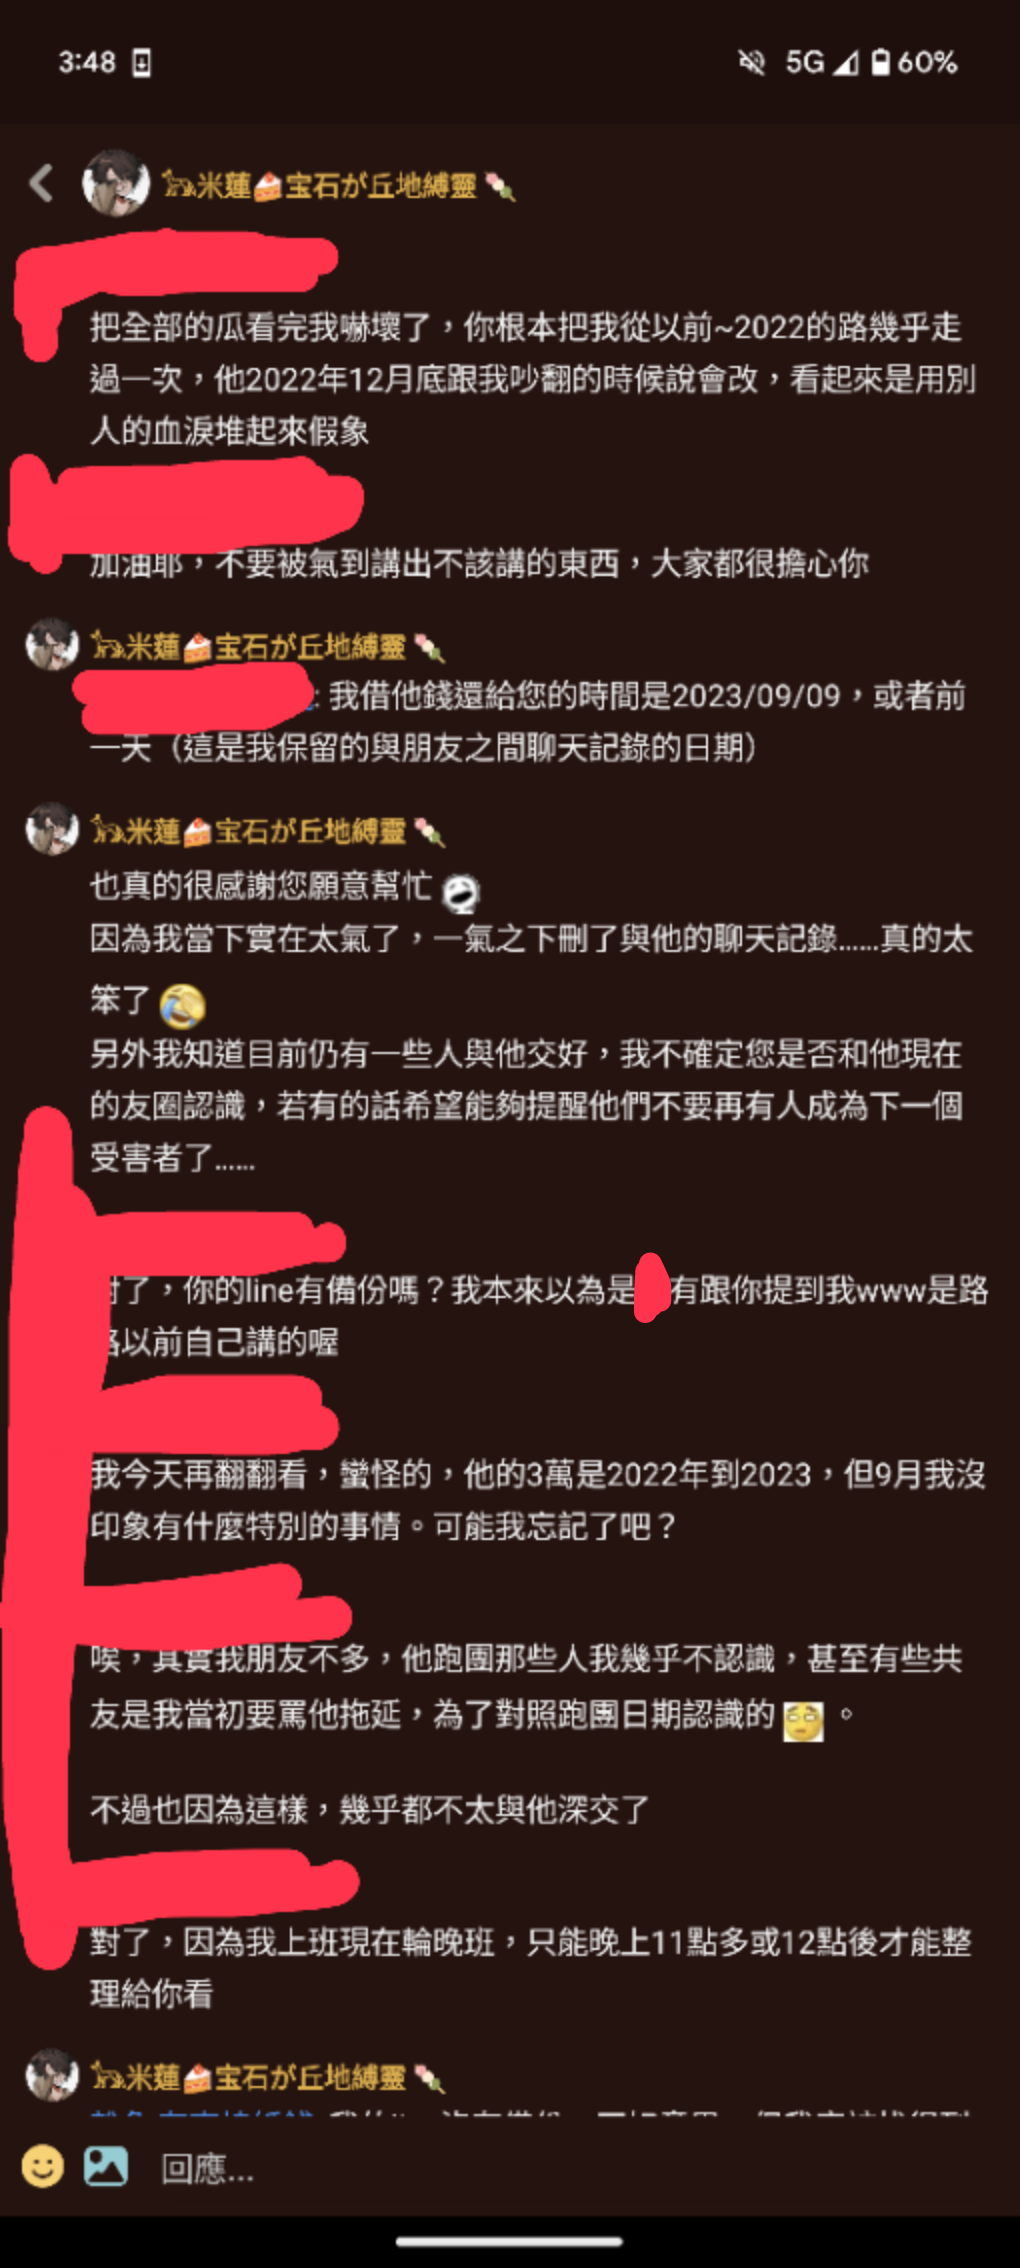Image resolution: width=1020 pixels, height=2268 pixels.
Task: Tap the crying-laughing emoji after 笨了
Action: 183,1005
